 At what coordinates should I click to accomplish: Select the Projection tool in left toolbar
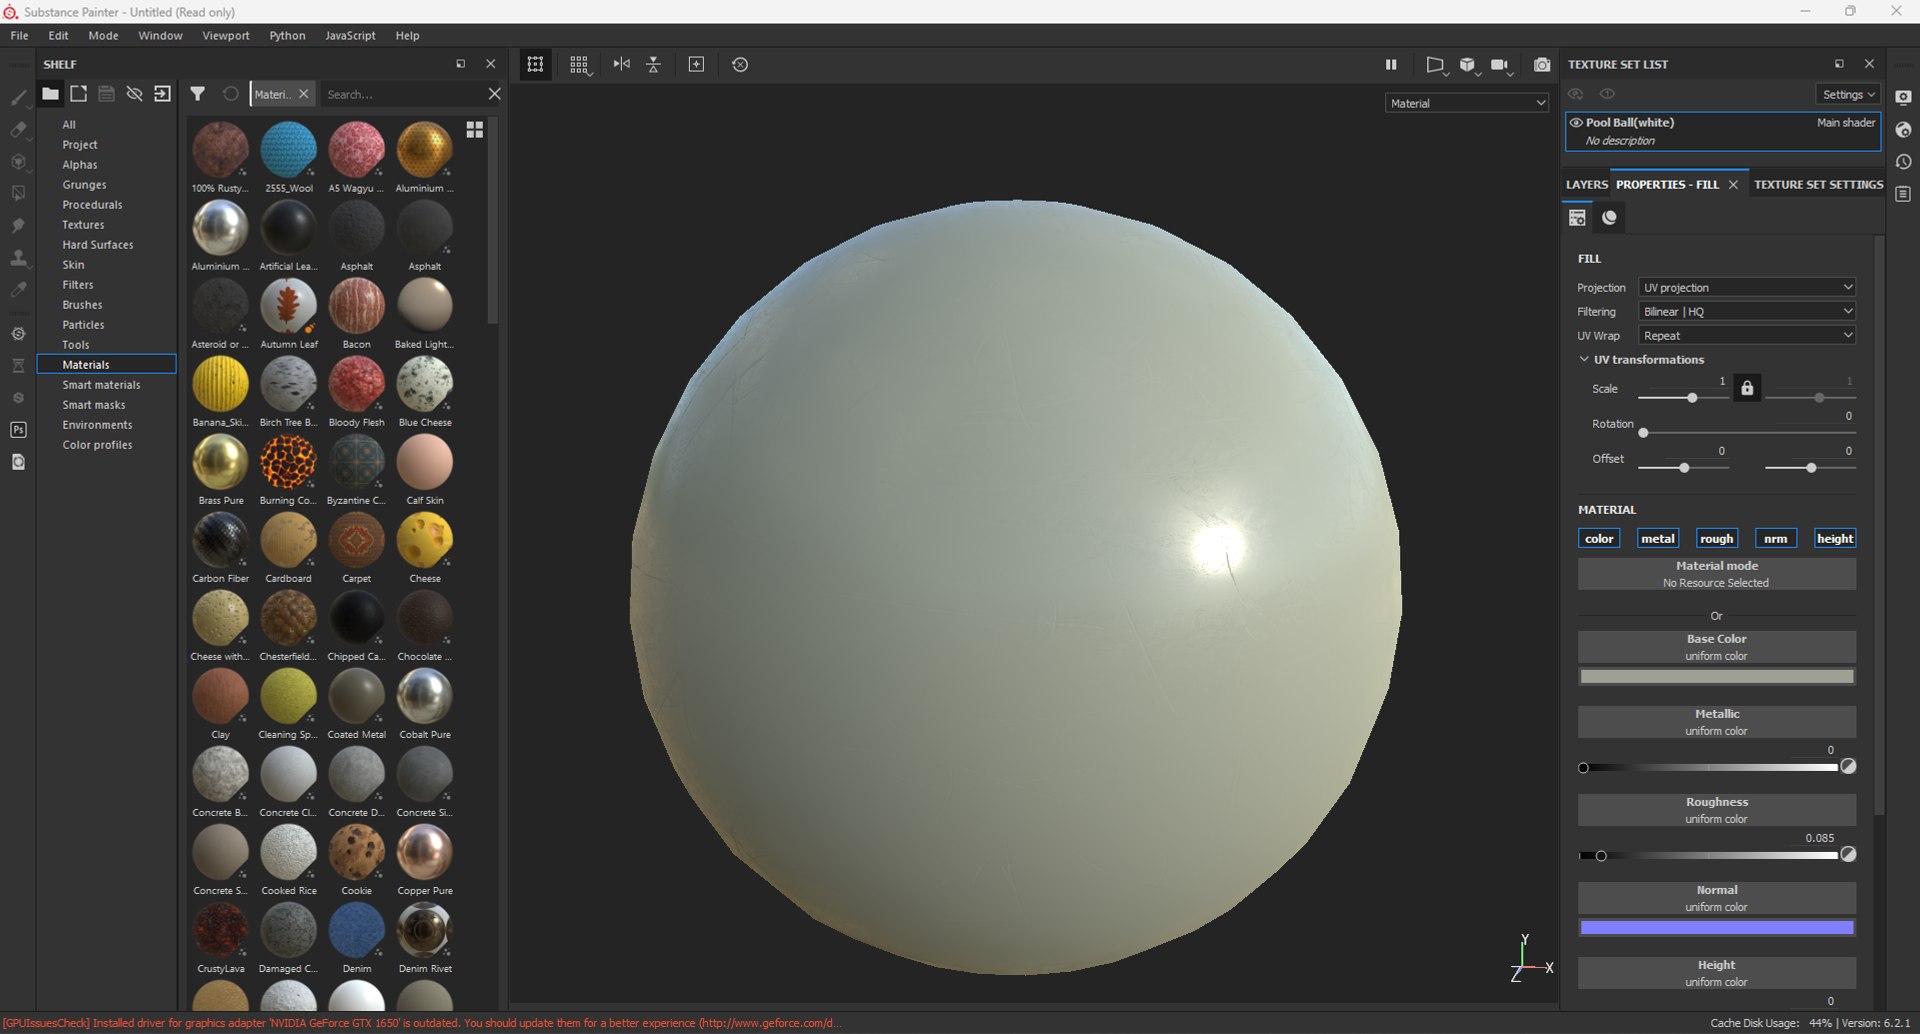click(x=18, y=161)
